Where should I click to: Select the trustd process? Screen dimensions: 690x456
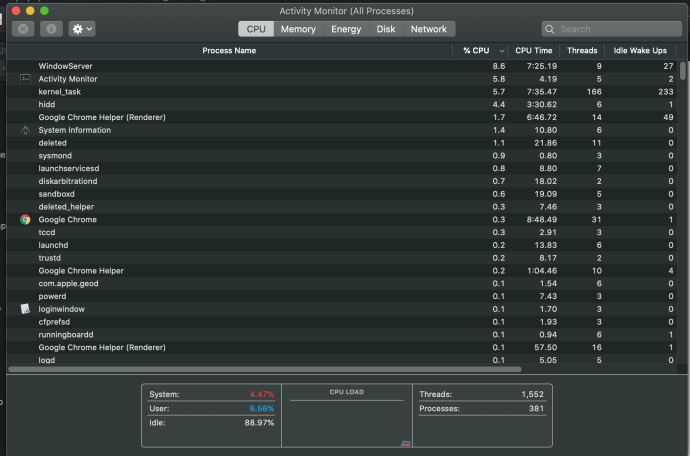coord(342,257)
